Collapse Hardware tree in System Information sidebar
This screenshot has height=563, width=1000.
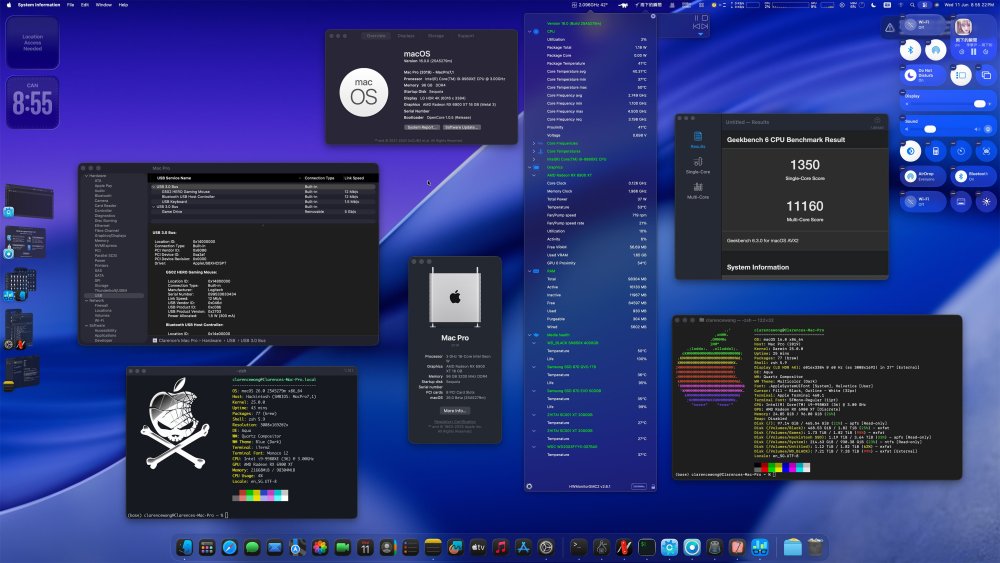[87, 175]
